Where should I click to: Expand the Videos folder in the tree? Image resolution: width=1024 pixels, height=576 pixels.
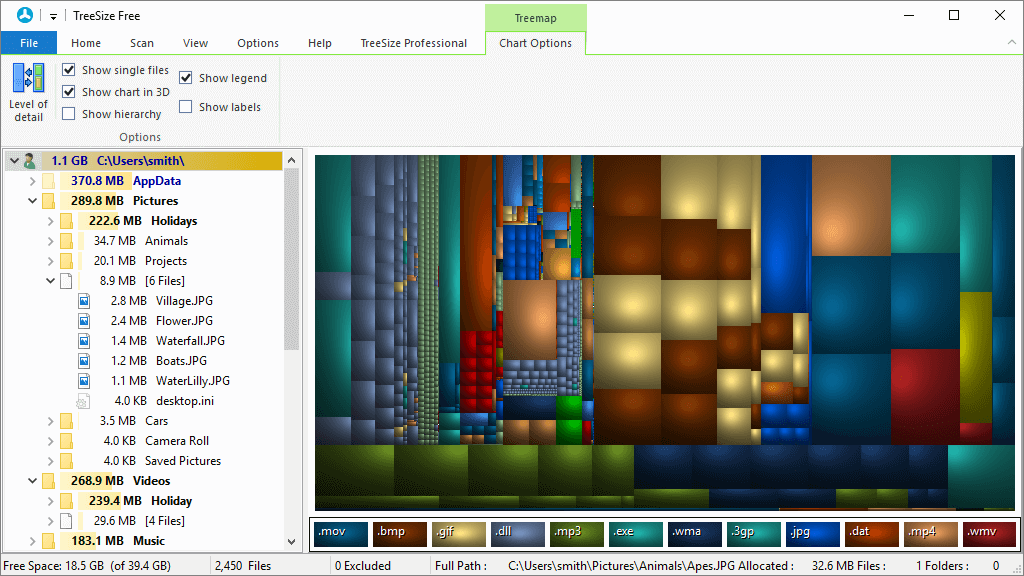[x=32, y=480]
